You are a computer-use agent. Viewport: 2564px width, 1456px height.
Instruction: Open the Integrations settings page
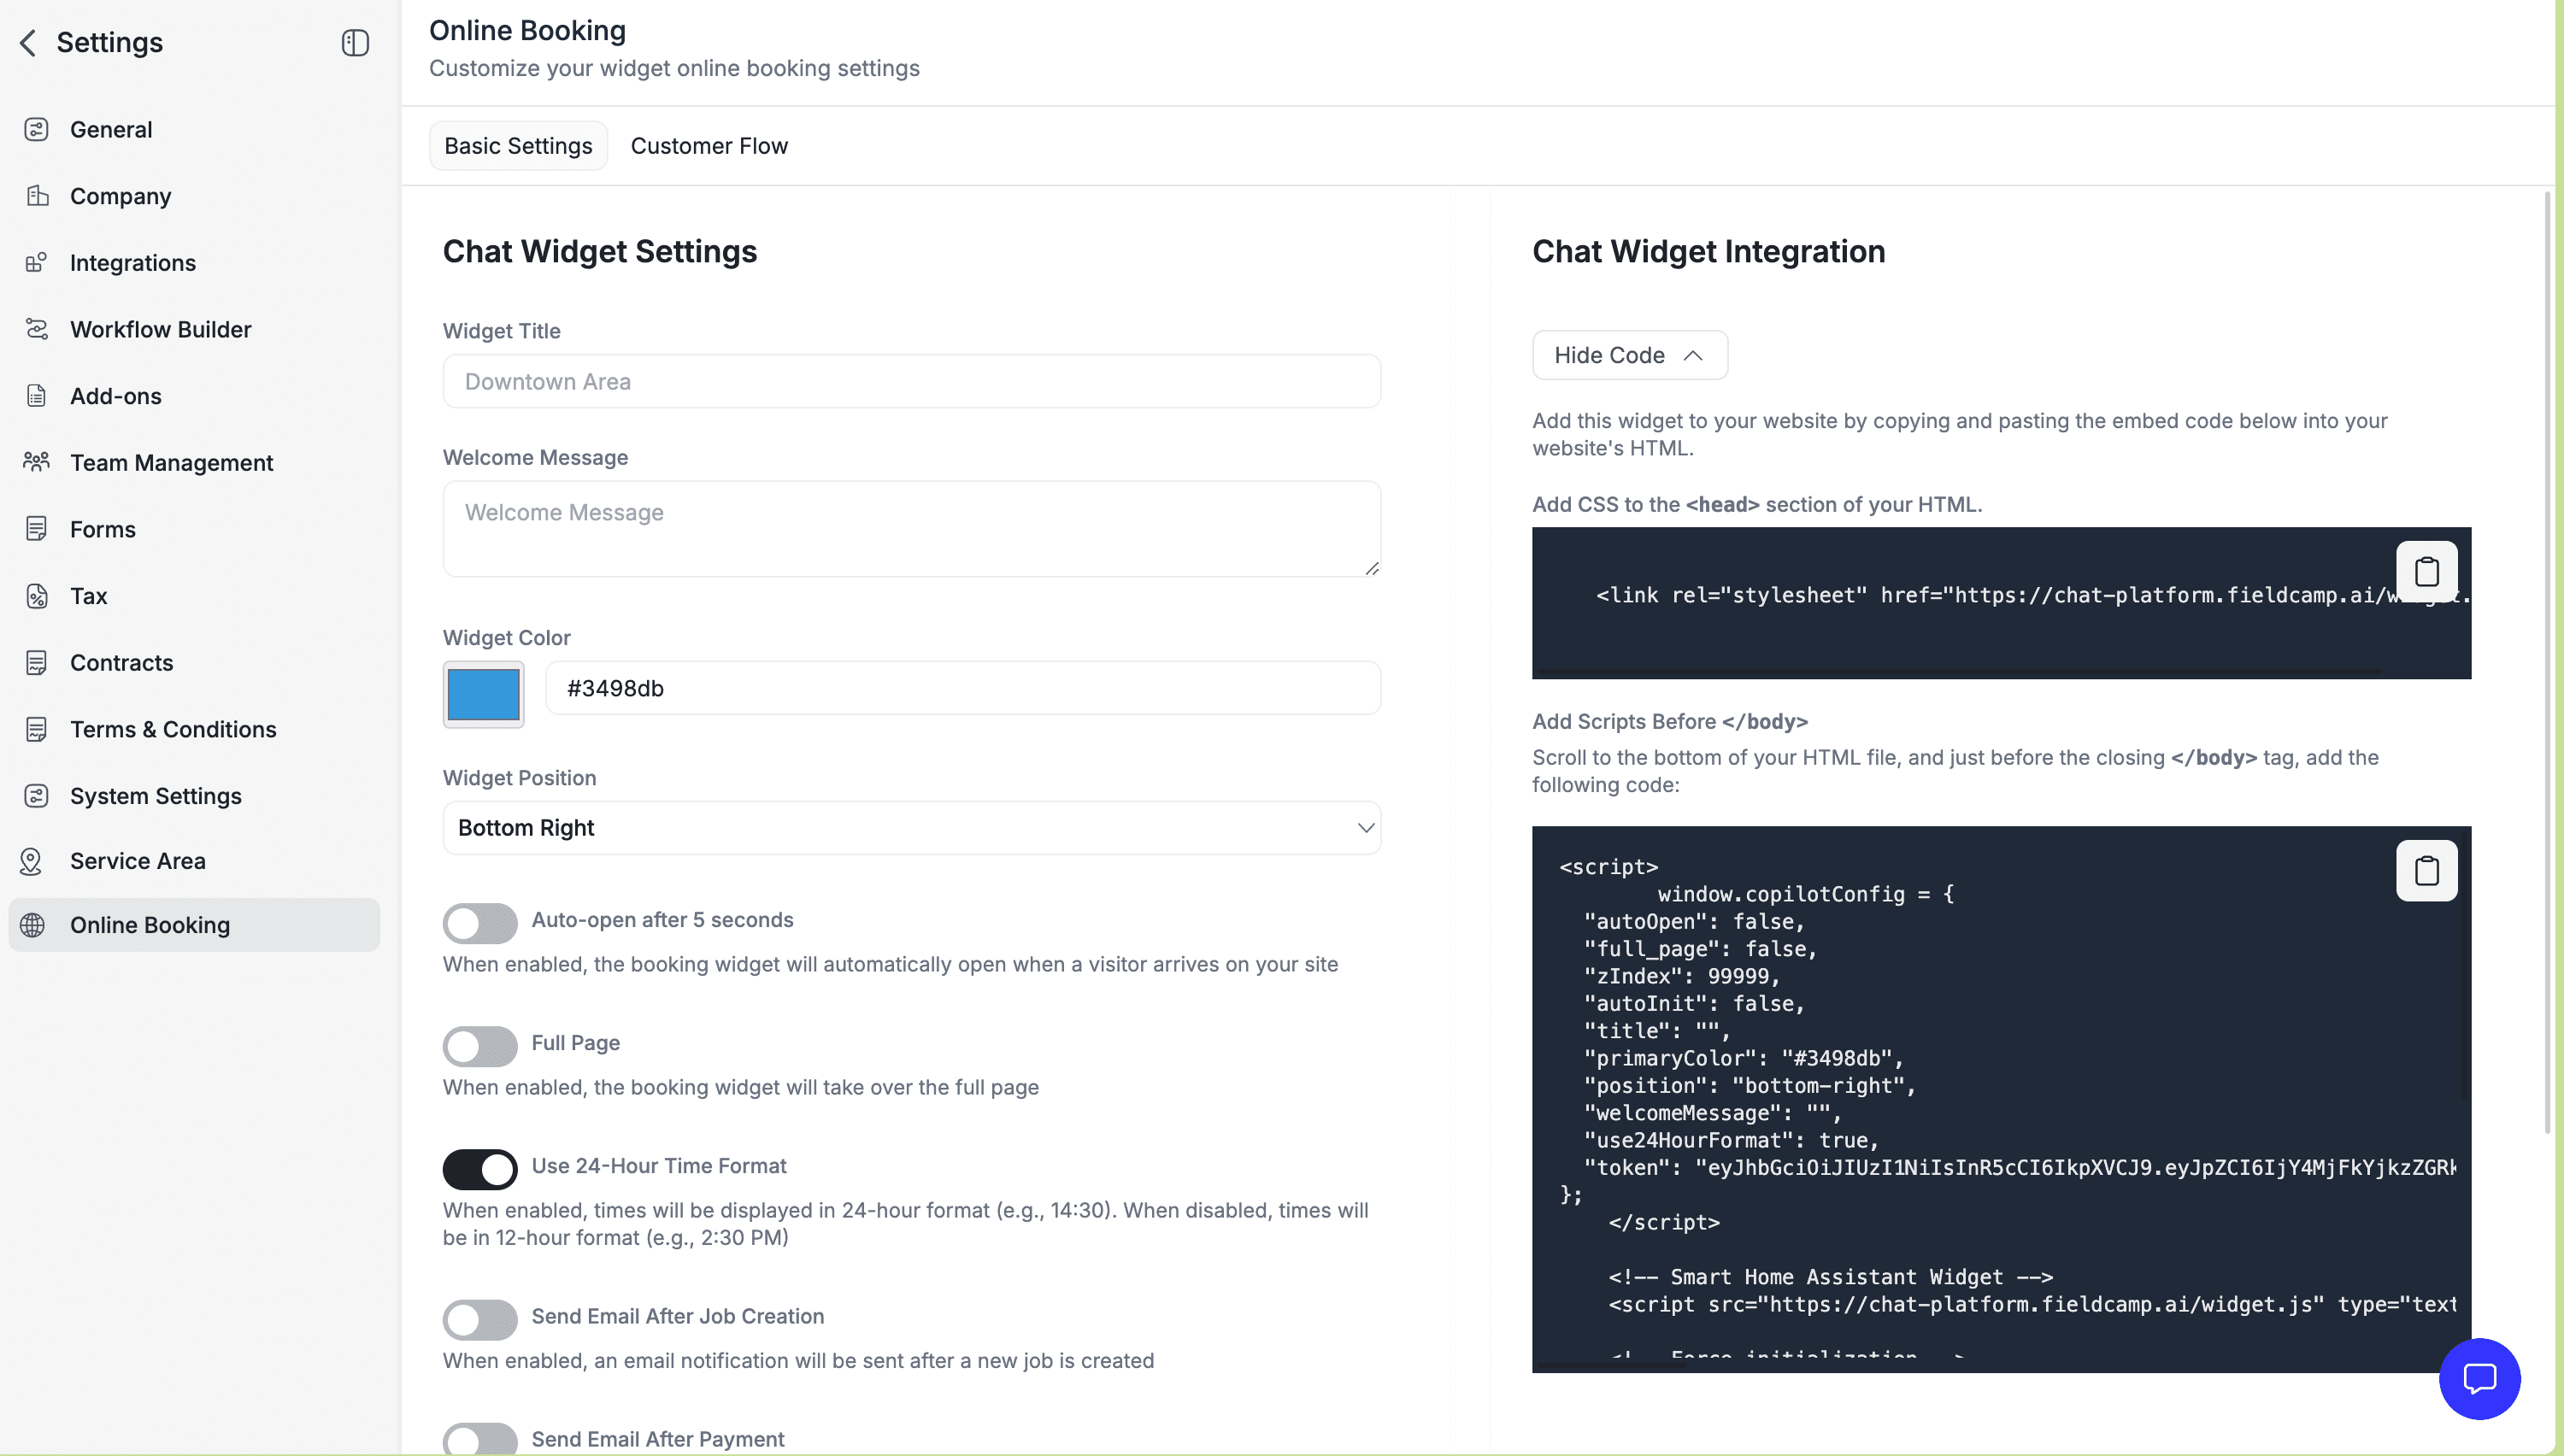click(133, 263)
